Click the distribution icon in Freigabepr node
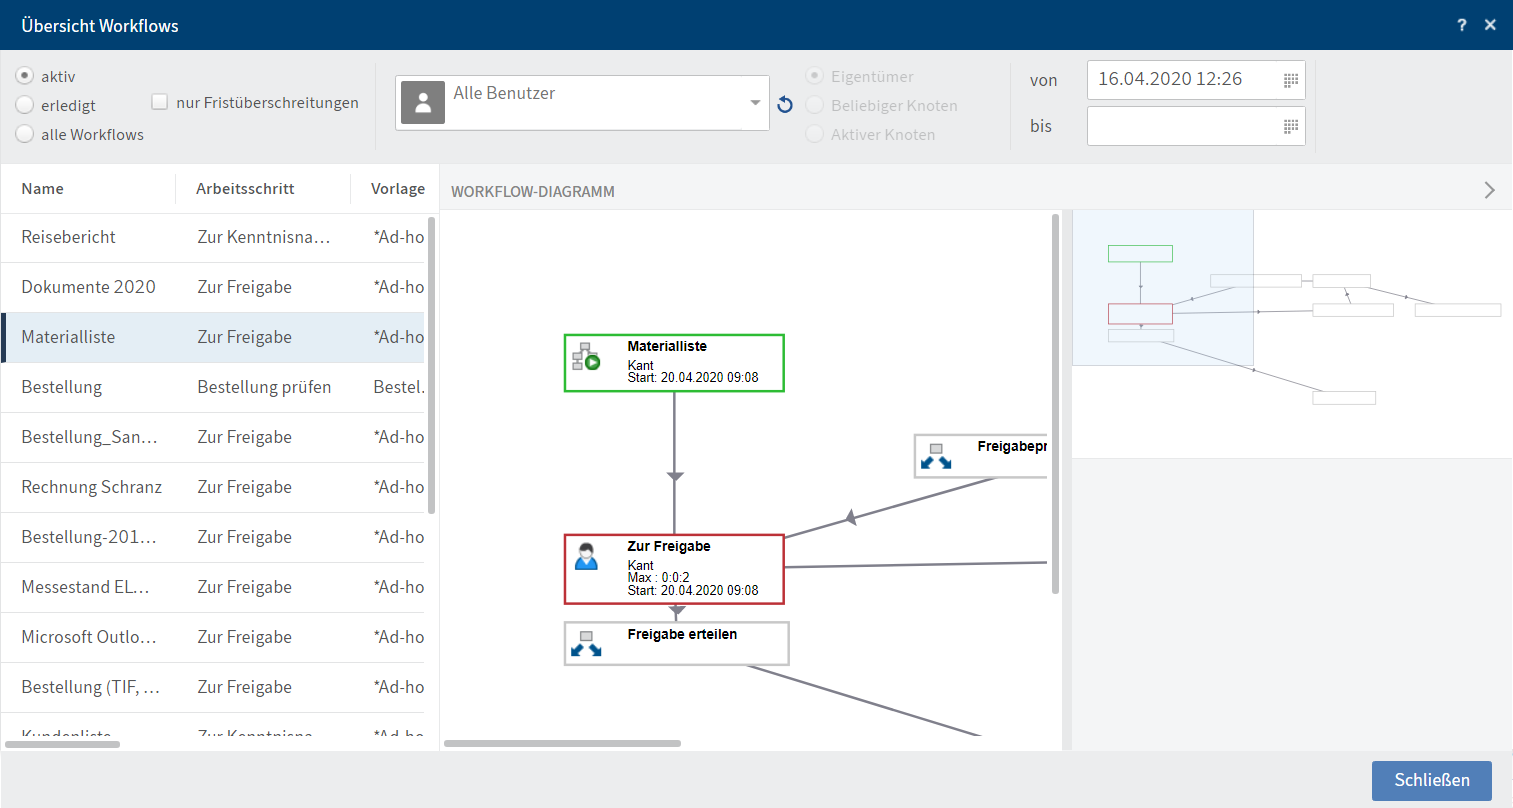Viewport: 1513px width, 808px height. tap(936, 456)
